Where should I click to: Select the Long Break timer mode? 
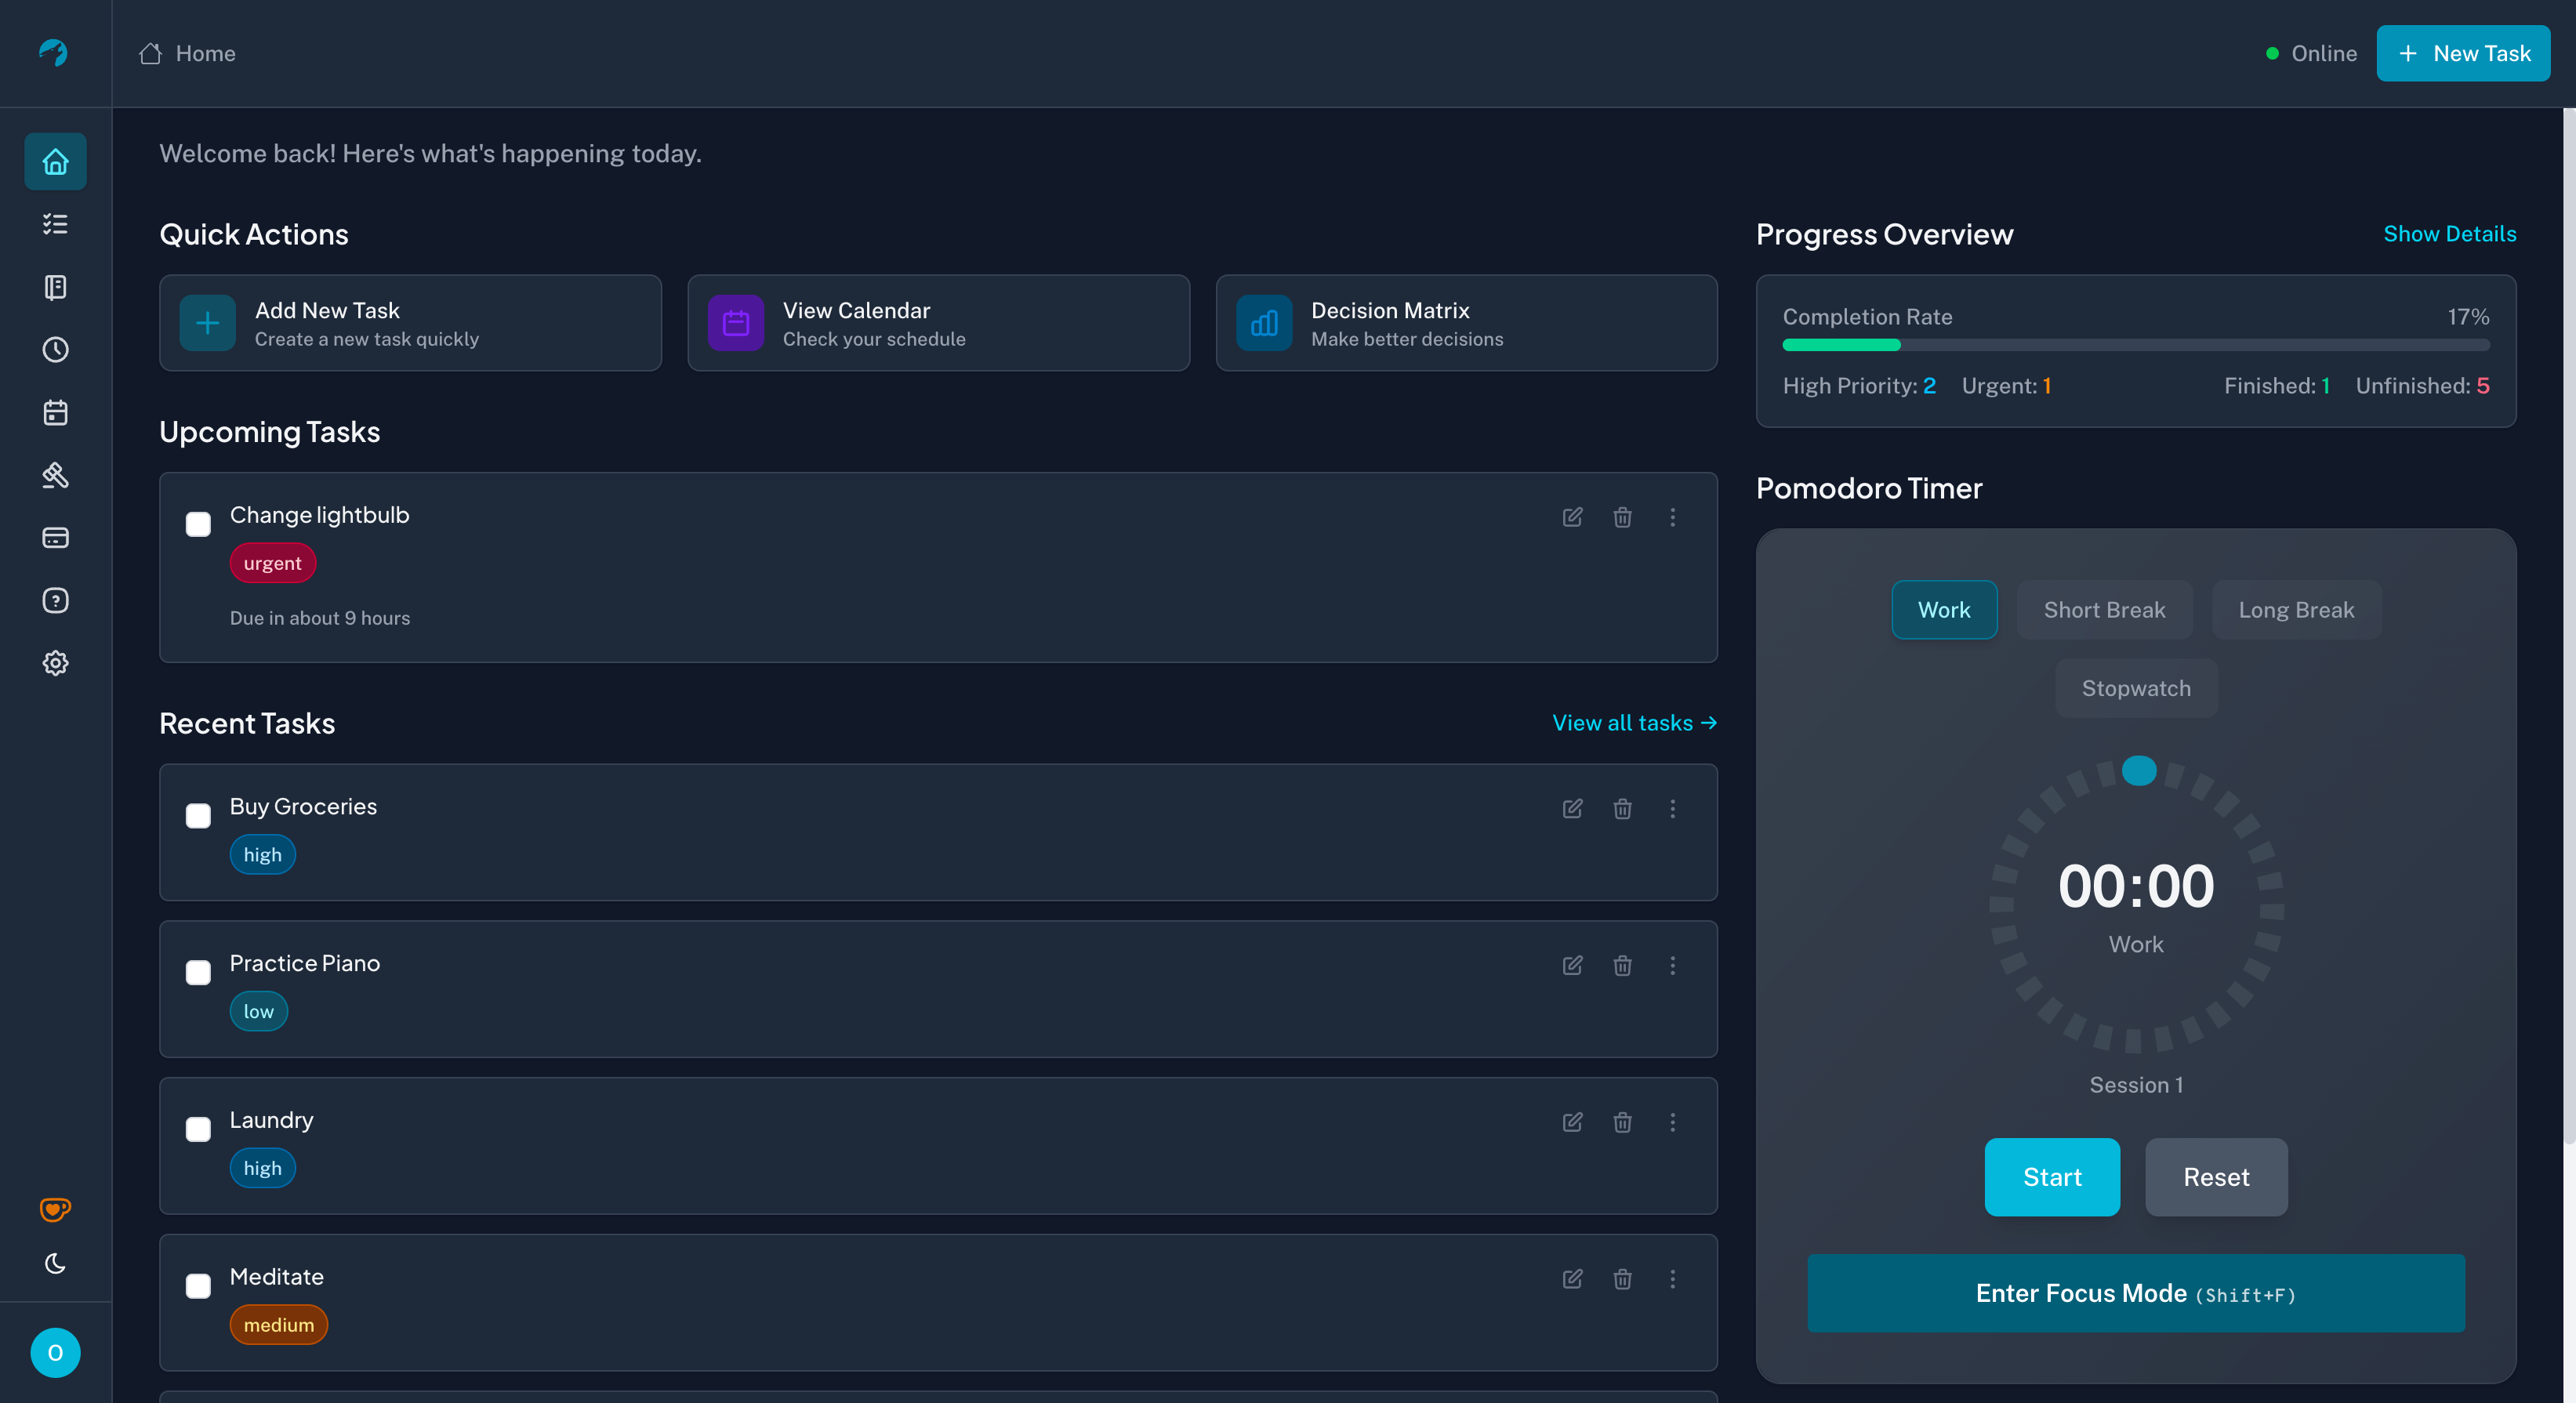tap(2296, 610)
